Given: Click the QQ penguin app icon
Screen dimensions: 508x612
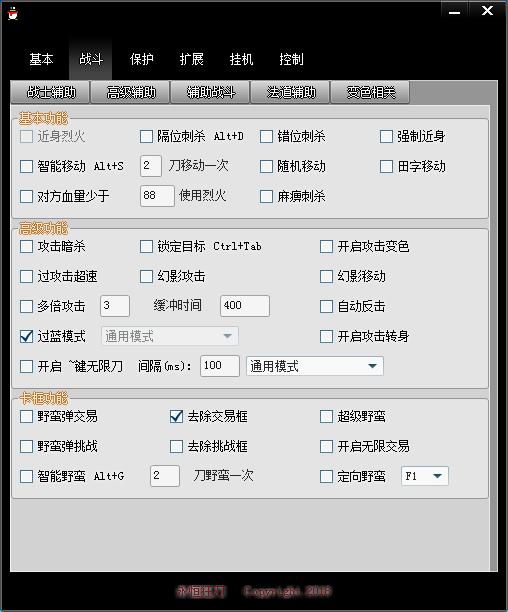Looking at the screenshot, I should click(x=13, y=13).
